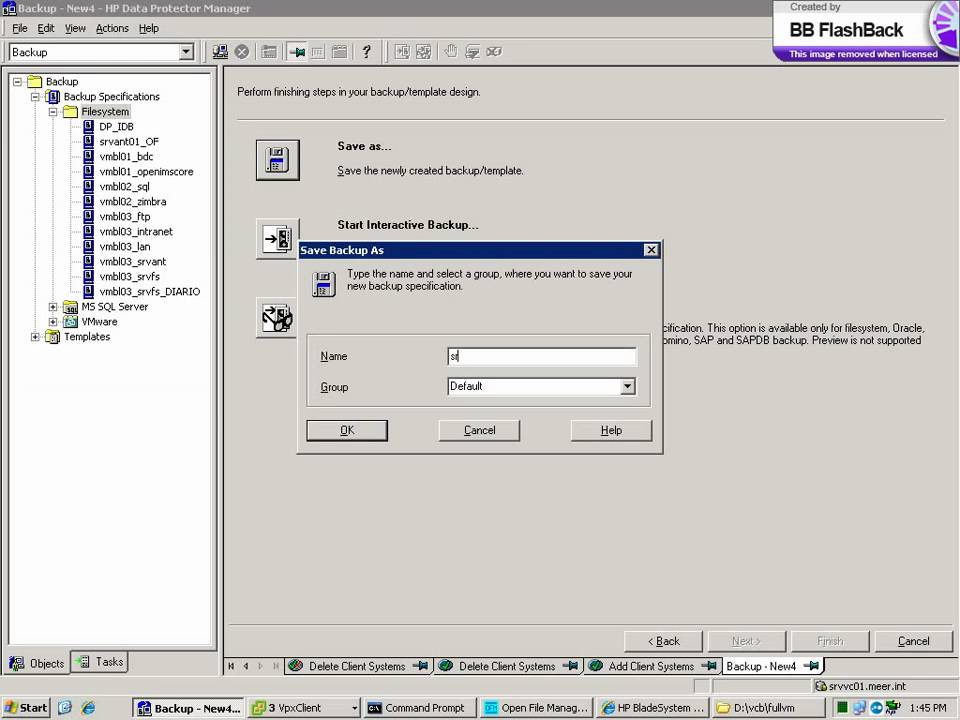The height and width of the screenshot is (720, 960).
Task: Click the Back wizard button
Action: point(664,641)
